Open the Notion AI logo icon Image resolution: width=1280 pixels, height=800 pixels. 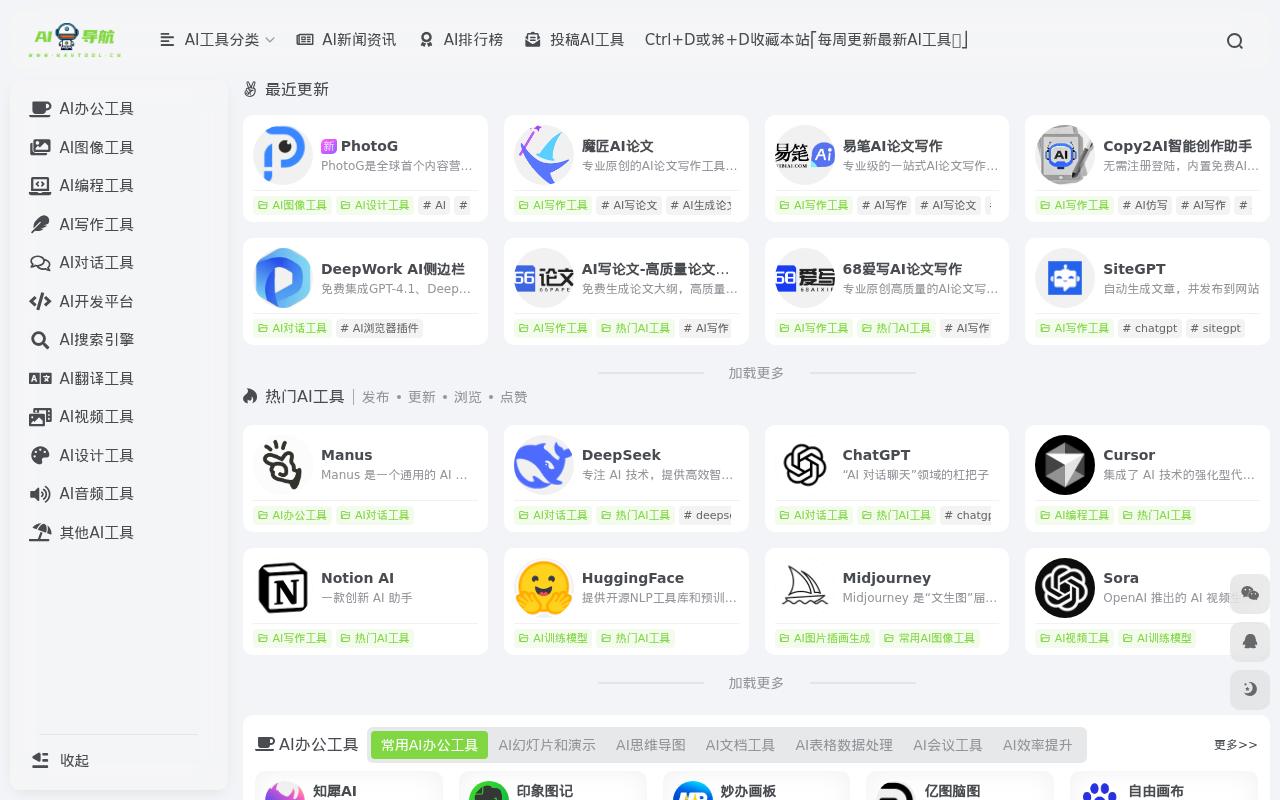click(283, 588)
